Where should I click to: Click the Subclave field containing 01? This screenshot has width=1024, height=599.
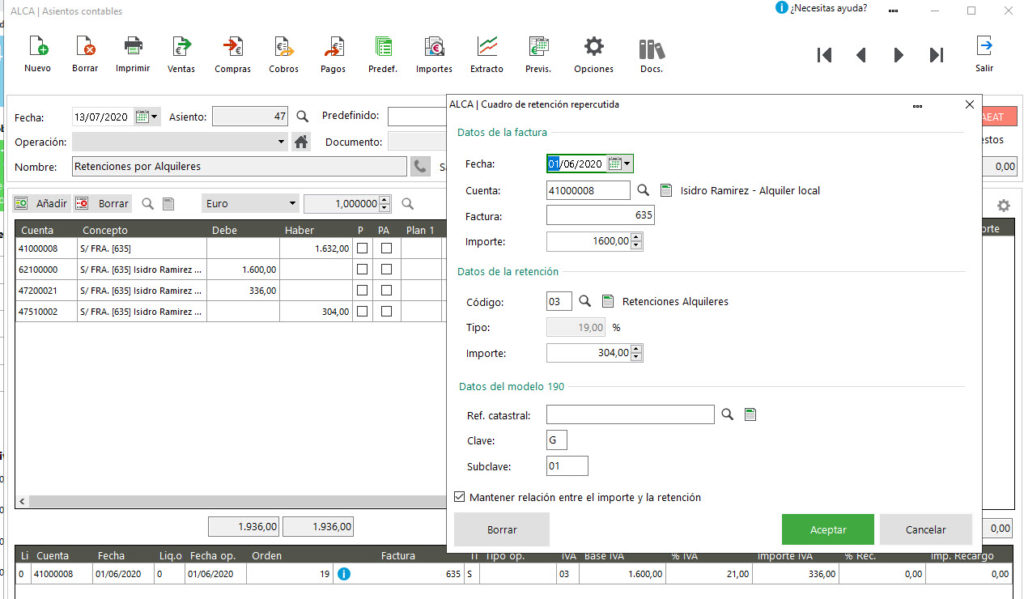click(567, 466)
